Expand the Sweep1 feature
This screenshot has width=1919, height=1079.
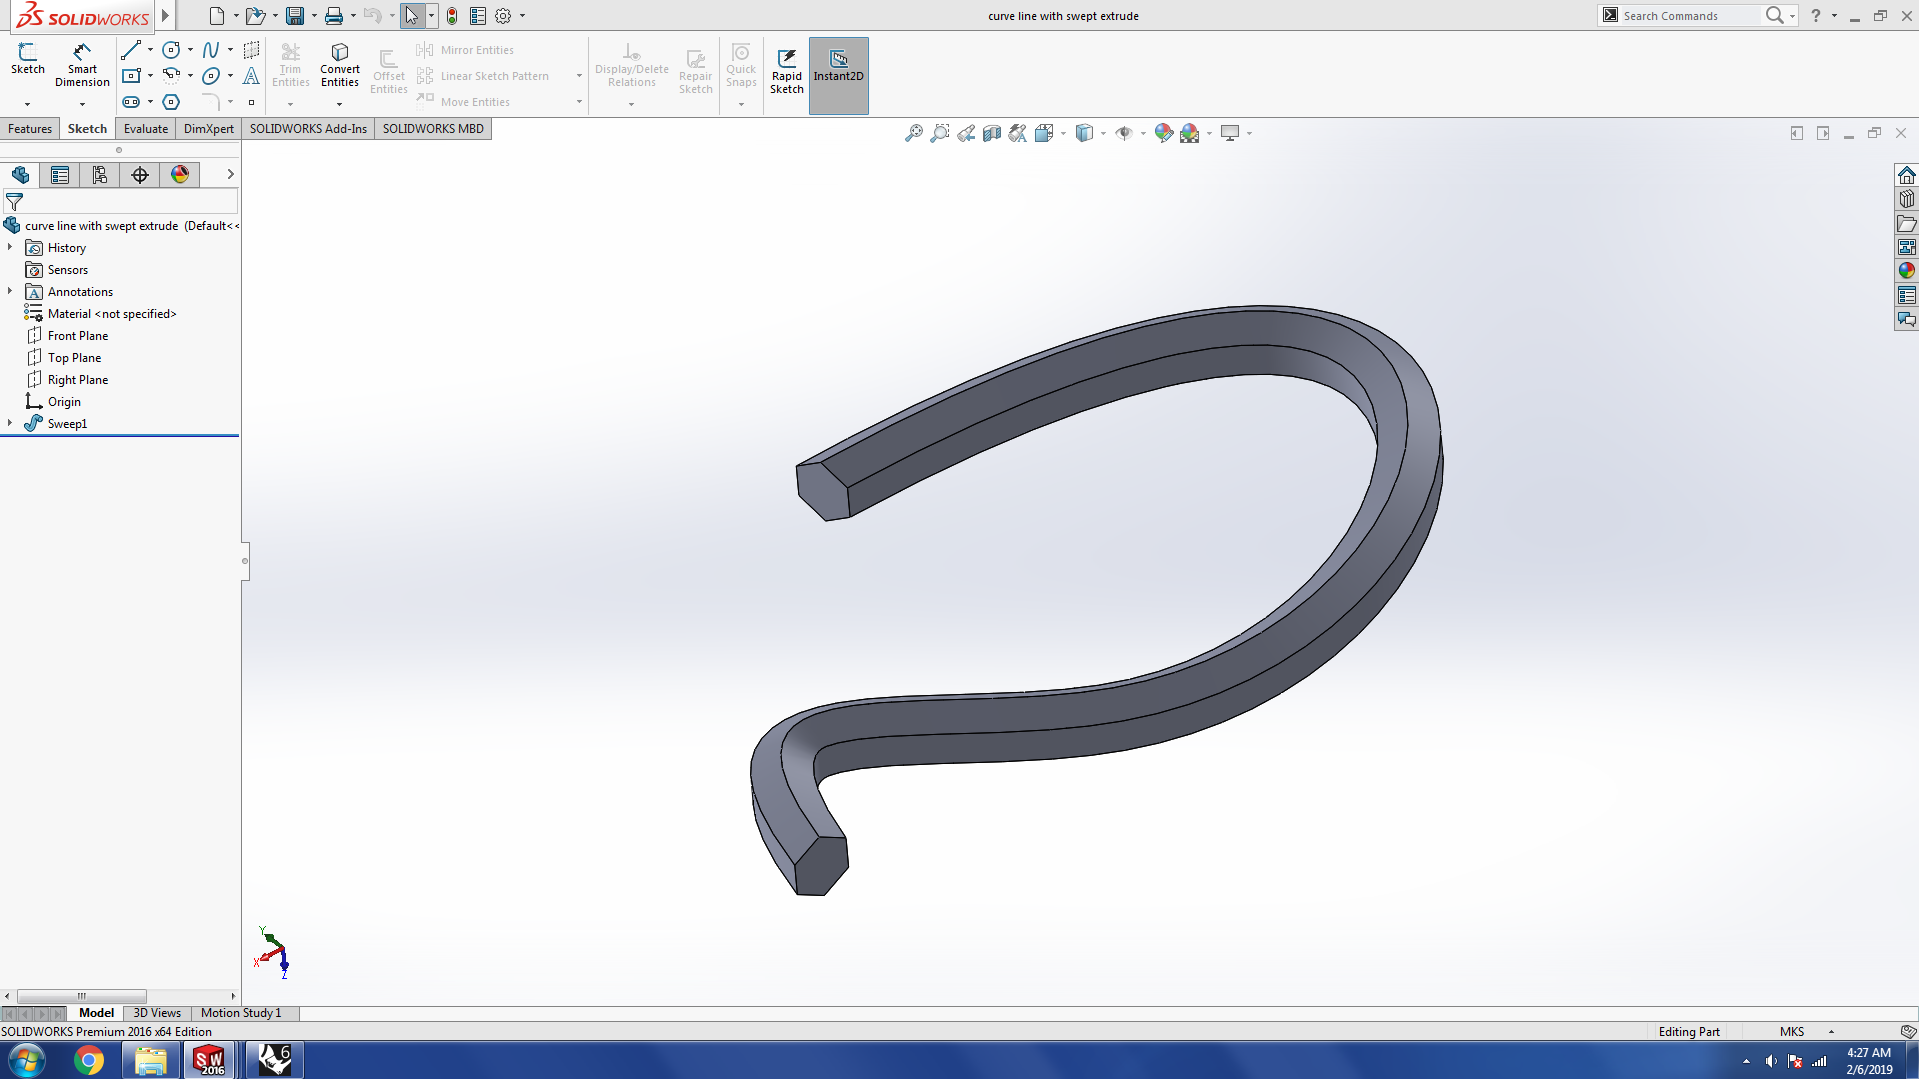pyautogui.click(x=10, y=423)
